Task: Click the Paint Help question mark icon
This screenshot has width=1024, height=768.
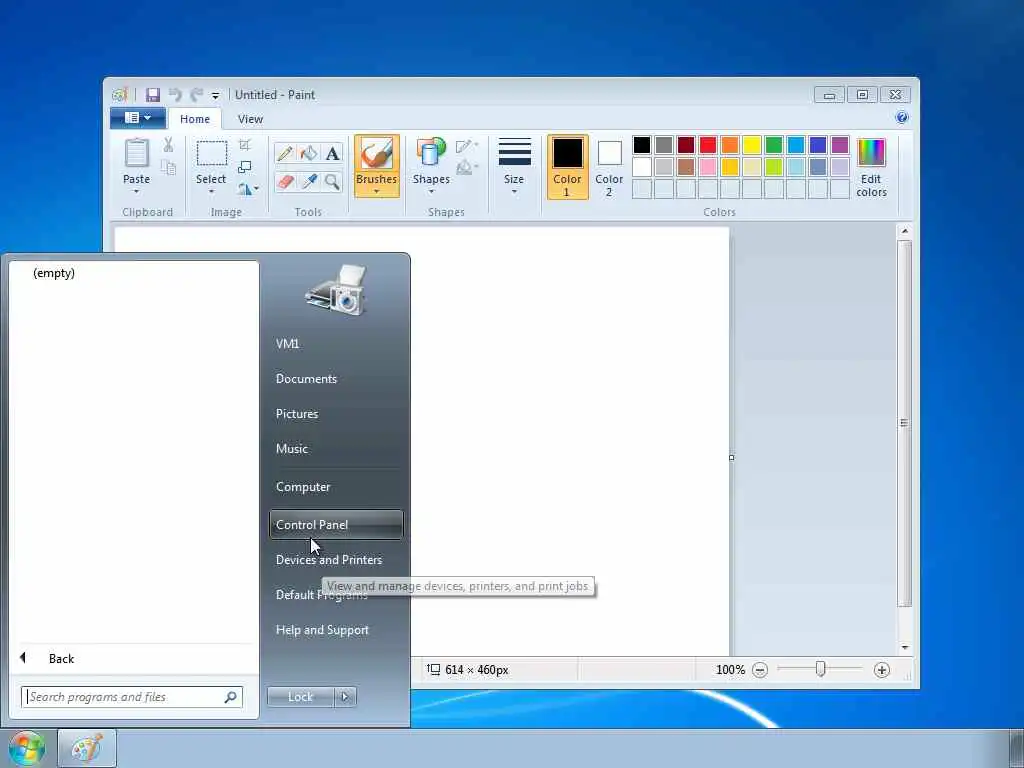Action: (902, 118)
